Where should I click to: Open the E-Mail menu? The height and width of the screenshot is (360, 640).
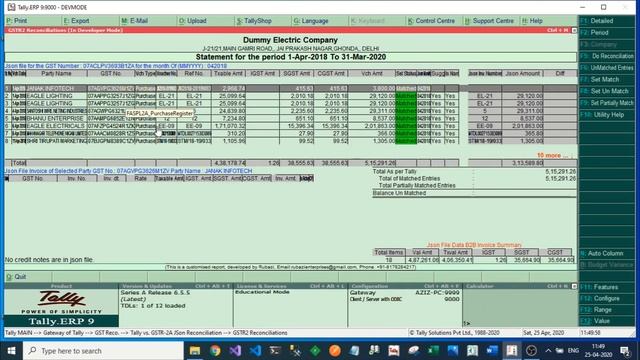(134, 21)
